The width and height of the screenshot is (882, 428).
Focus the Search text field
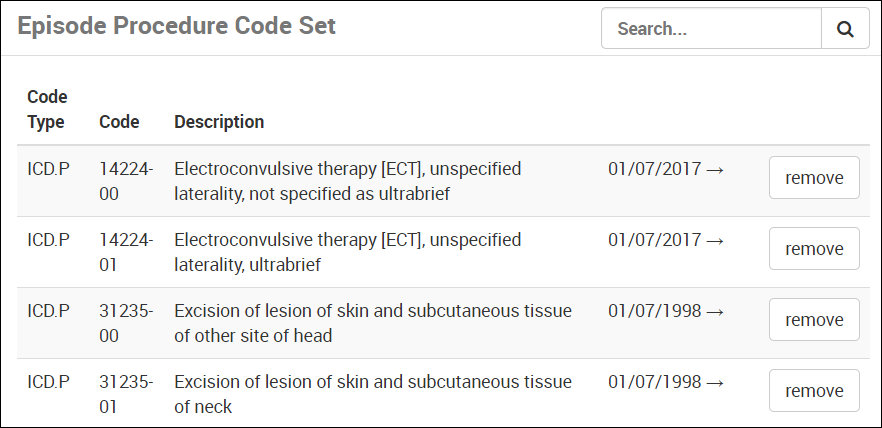(711, 29)
